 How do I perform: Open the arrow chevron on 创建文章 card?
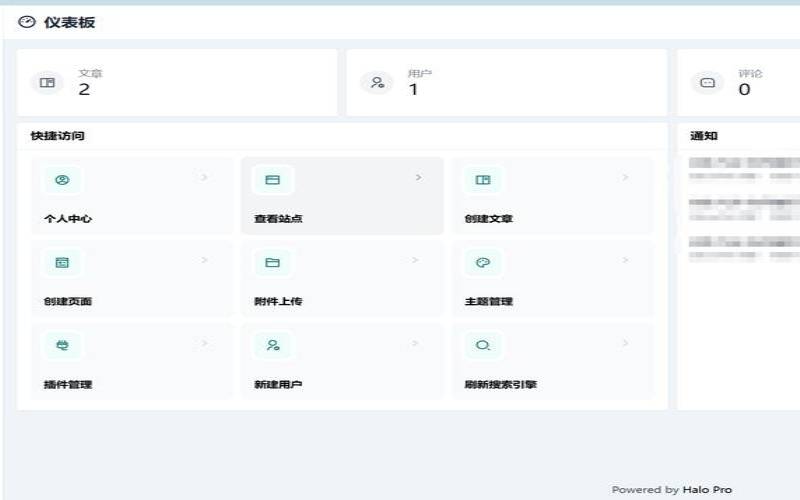pyautogui.click(x=625, y=178)
